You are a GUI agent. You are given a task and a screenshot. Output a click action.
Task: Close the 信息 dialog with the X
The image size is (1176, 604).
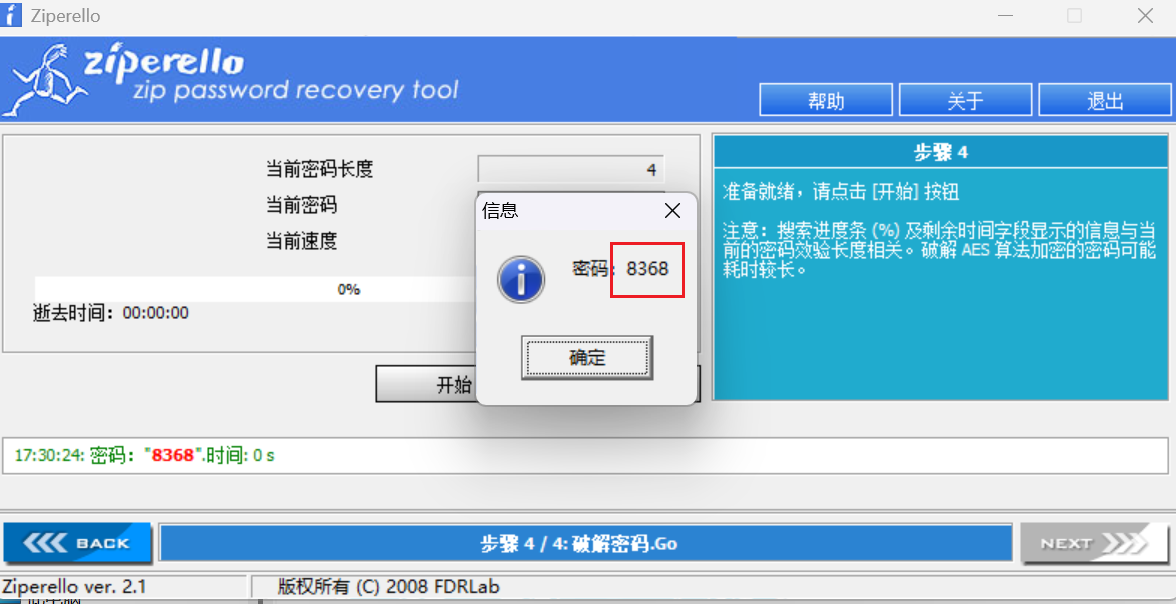[x=673, y=211]
